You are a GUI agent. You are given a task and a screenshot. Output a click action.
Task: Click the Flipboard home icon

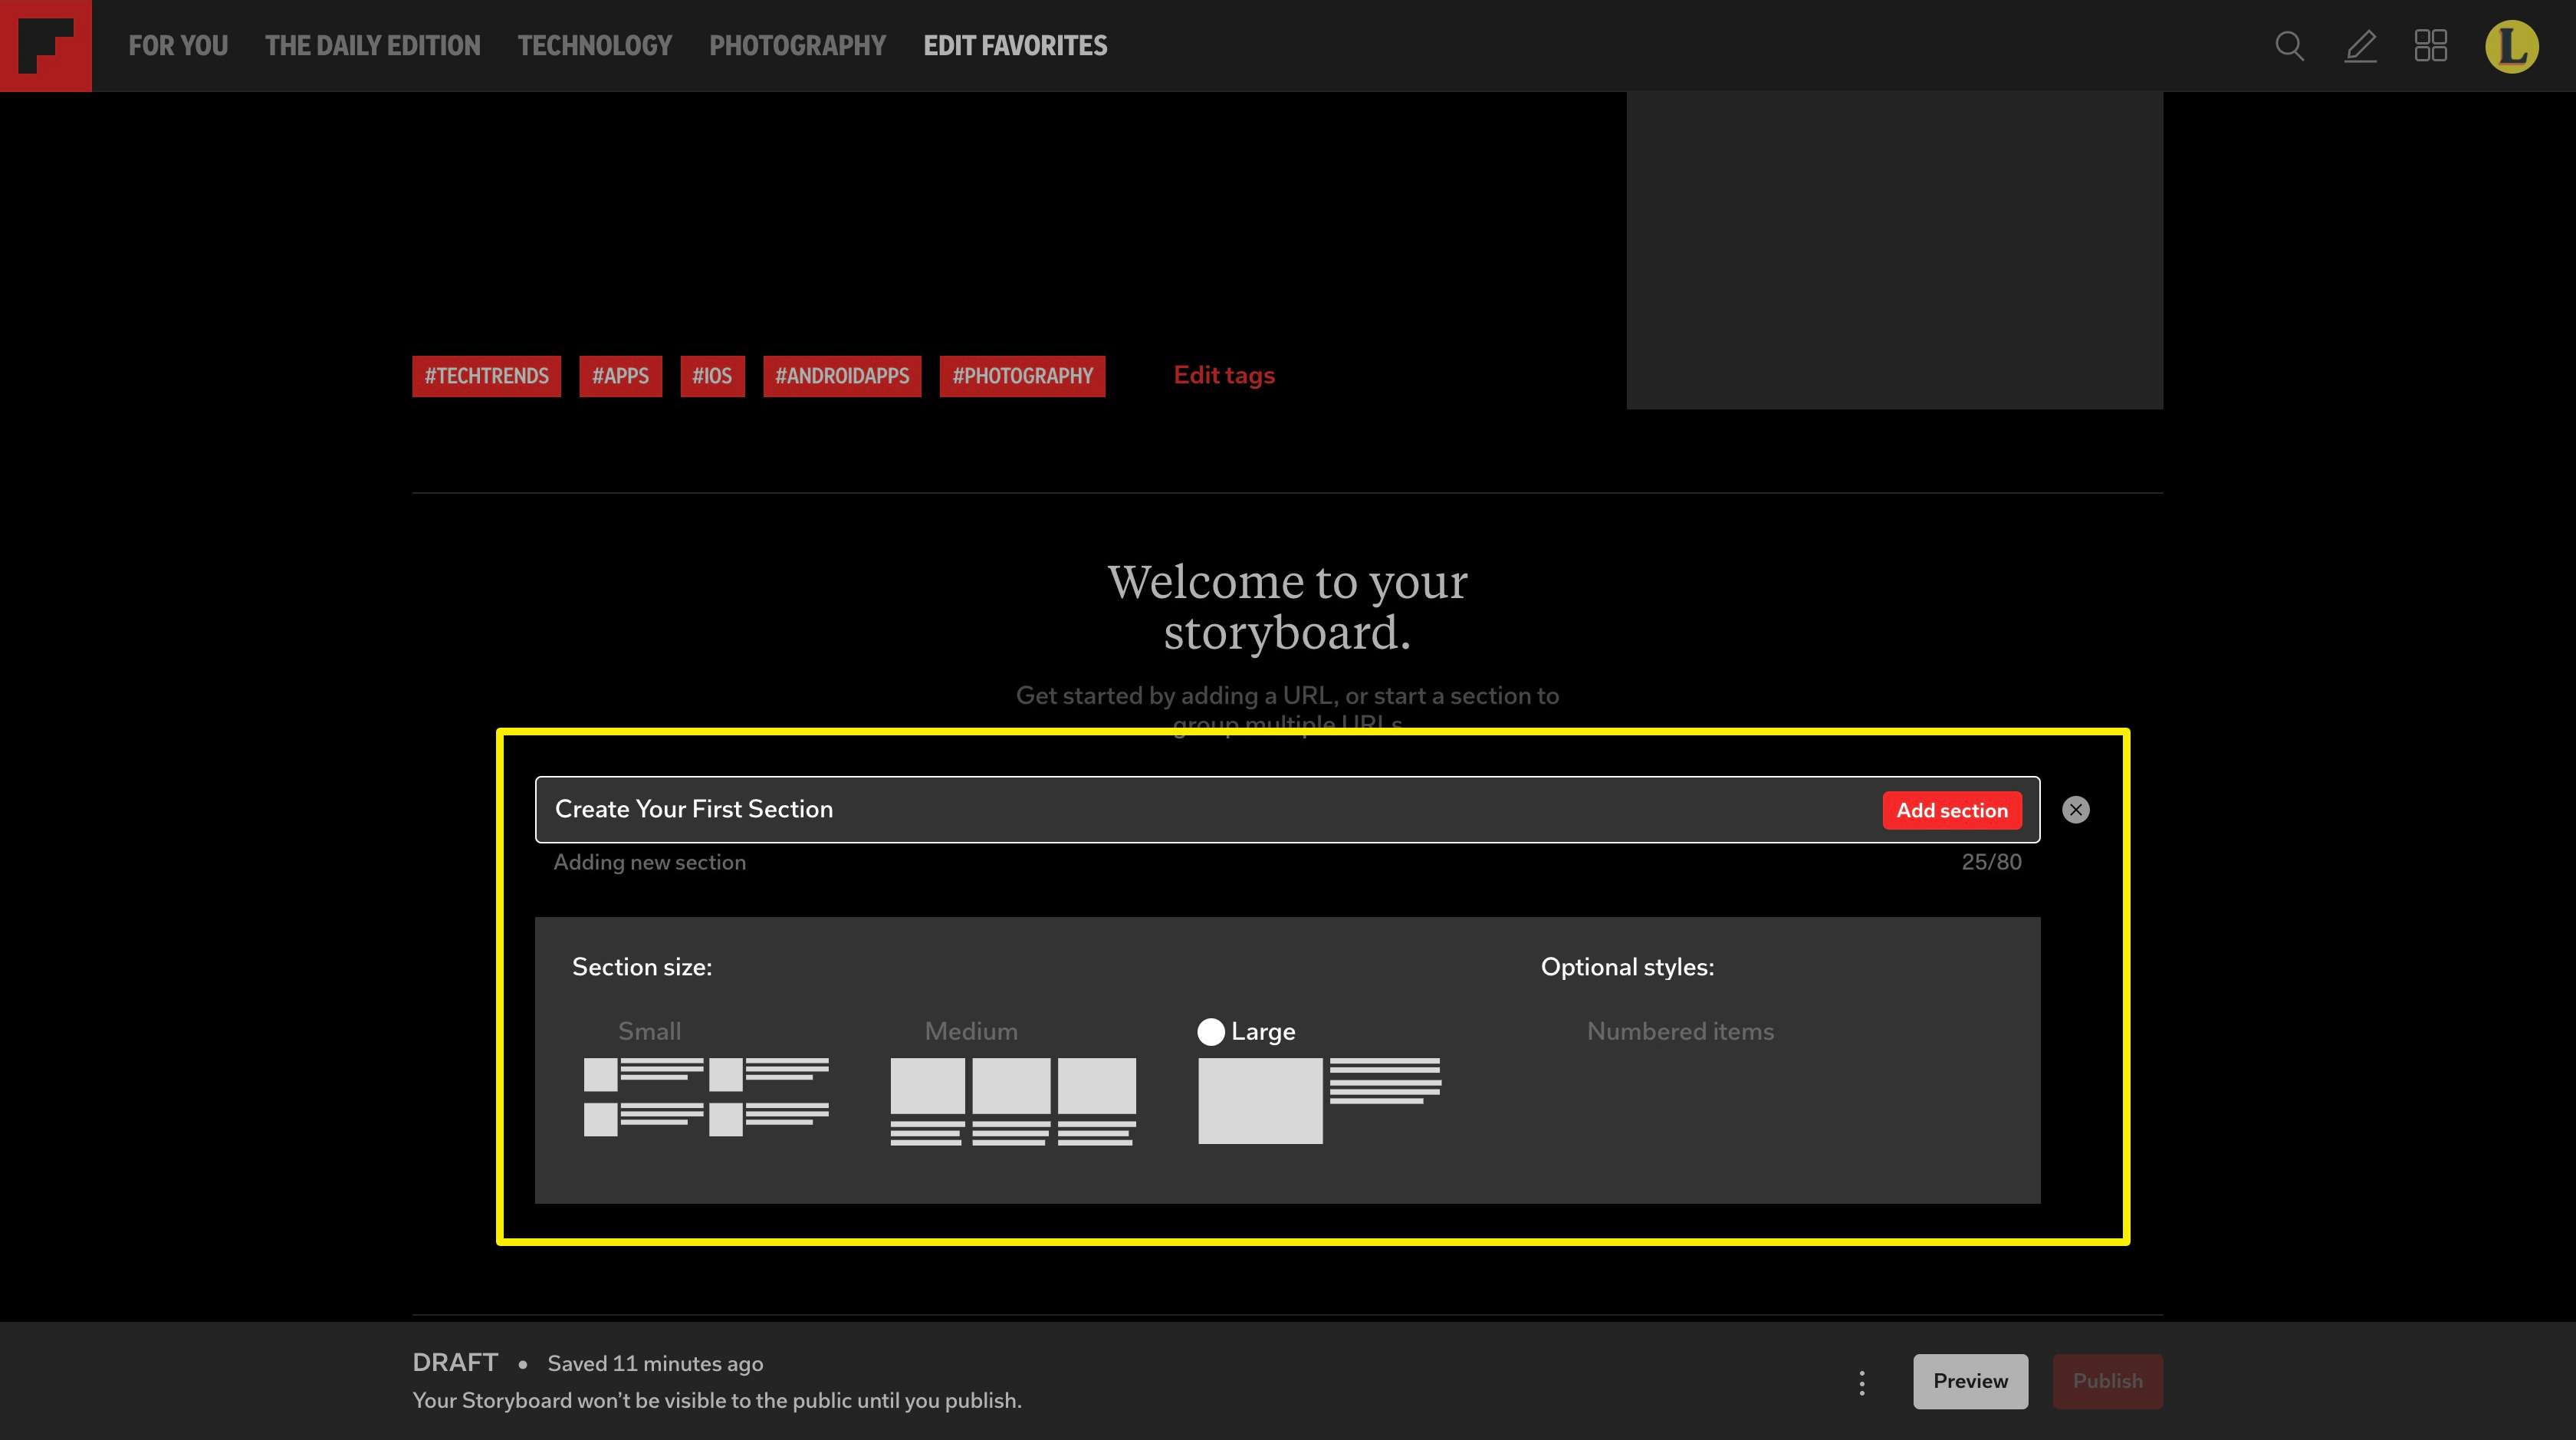tap(46, 46)
